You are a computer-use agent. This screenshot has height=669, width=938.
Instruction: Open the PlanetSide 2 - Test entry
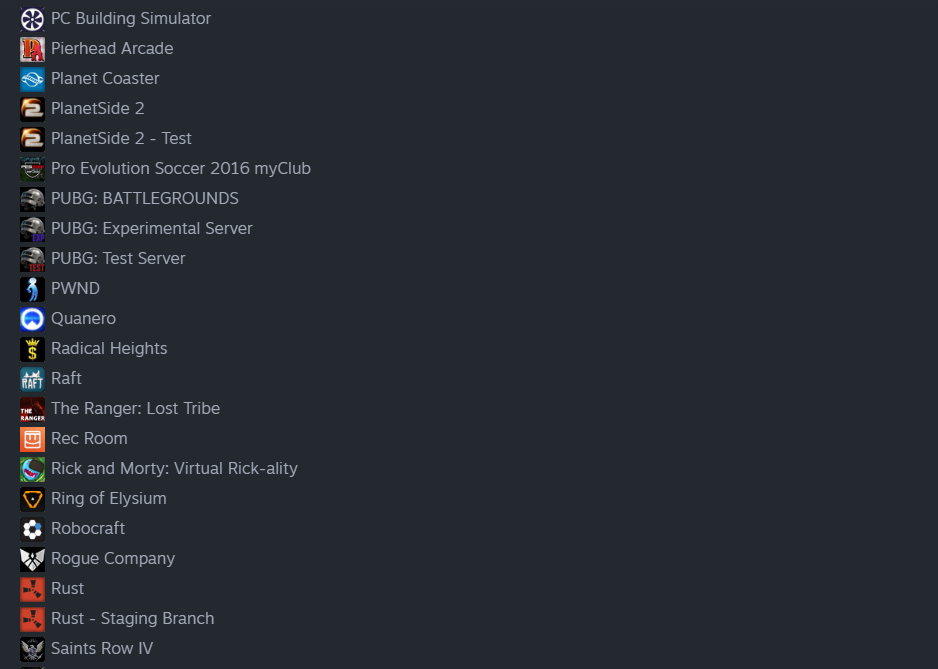121,139
